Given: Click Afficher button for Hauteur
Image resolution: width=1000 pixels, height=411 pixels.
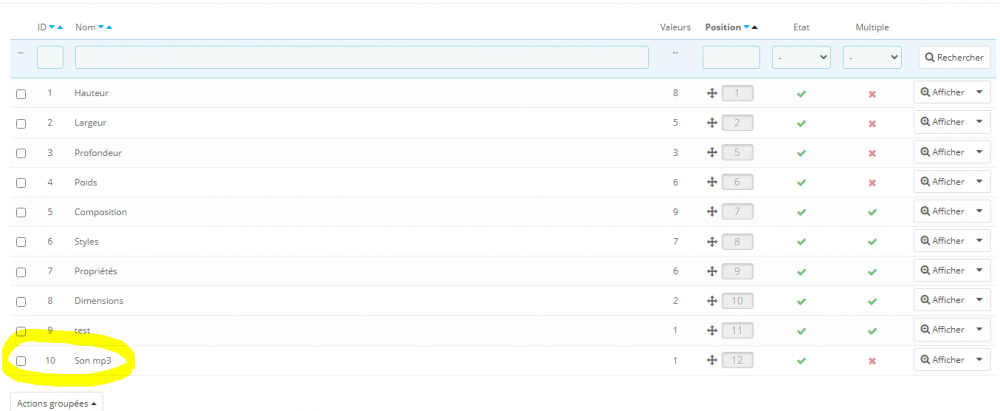Looking at the screenshot, I should click(x=943, y=92).
